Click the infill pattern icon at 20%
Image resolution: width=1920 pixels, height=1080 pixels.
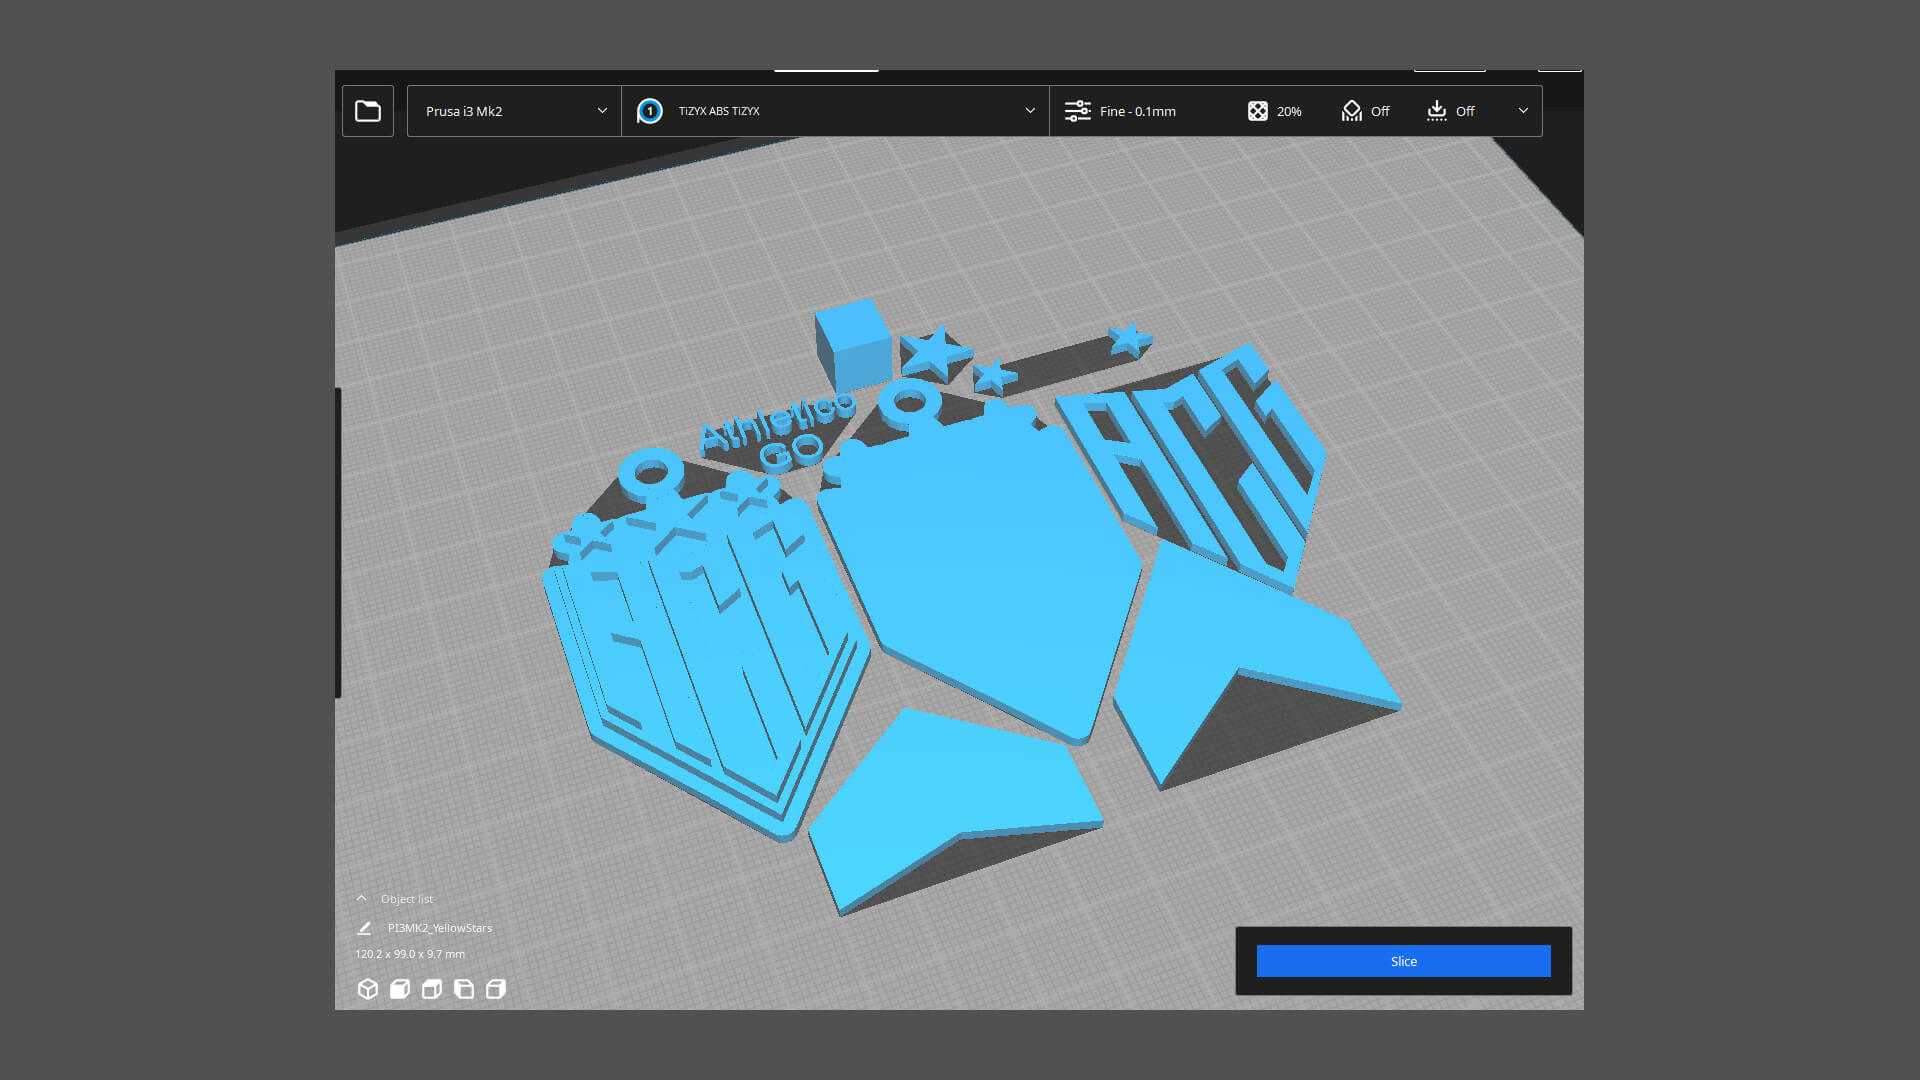pyautogui.click(x=1258, y=111)
